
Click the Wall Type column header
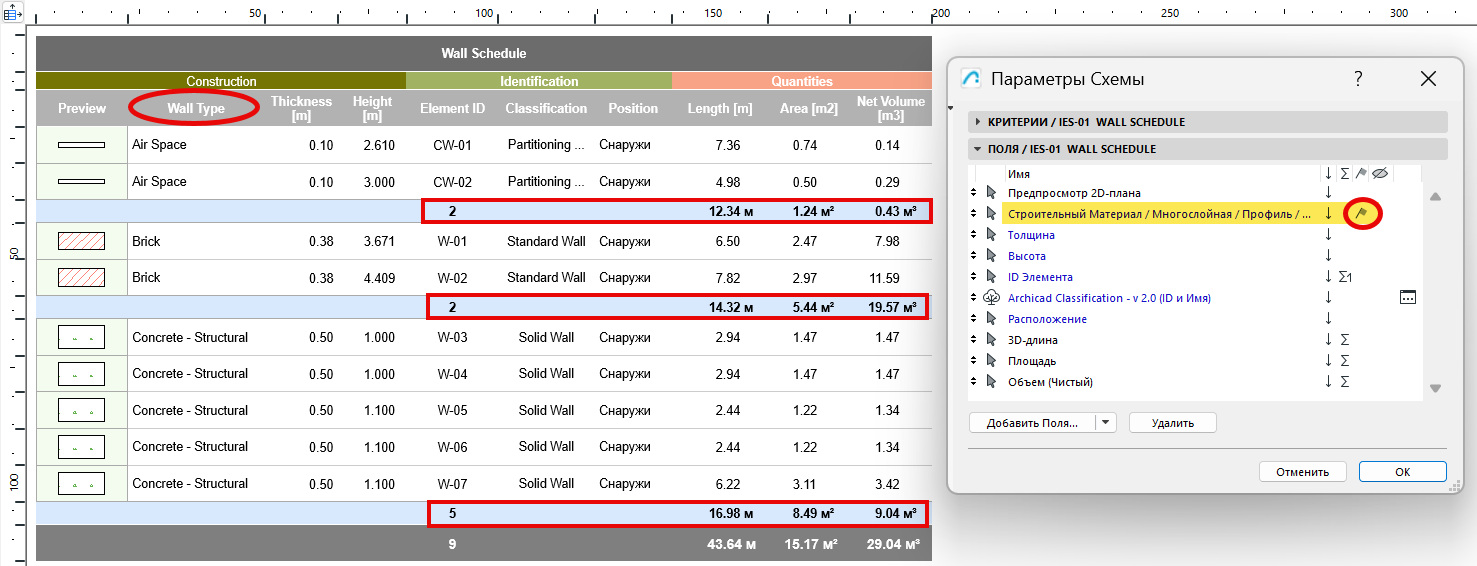pyautogui.click(x=195, y=108)
